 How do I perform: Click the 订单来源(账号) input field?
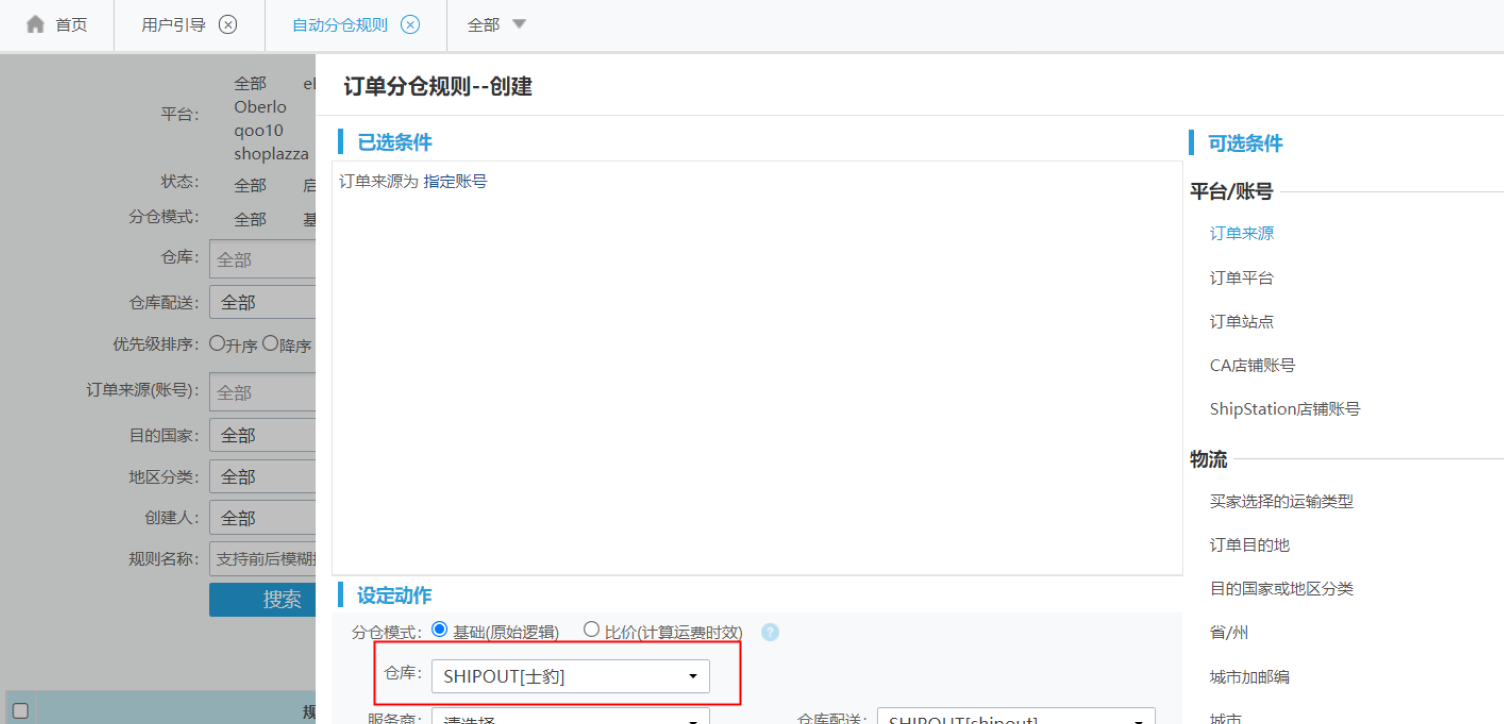tap(263, 392)
